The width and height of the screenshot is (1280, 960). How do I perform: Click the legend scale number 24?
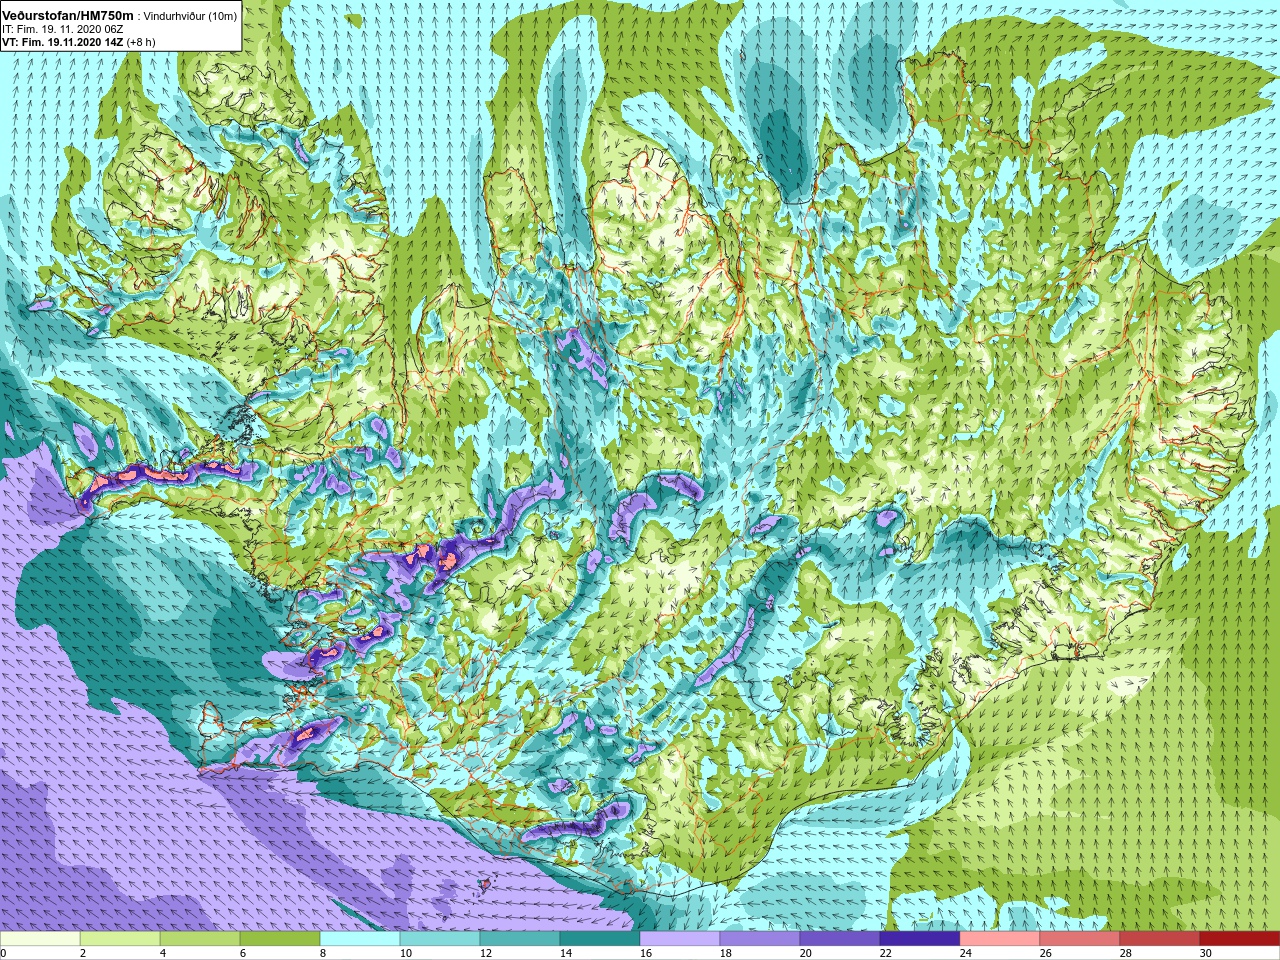tap(965, 953)
